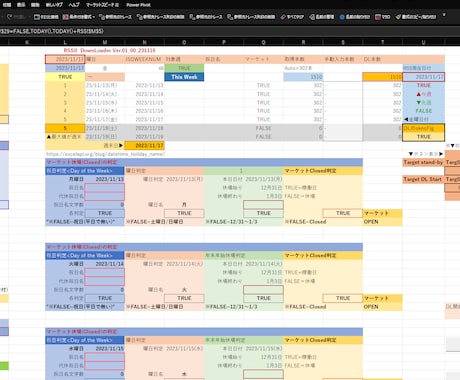Screen dimensions: 460x380
Task: Click the ◀金曜日付 cell
Action: [x=423, y=119]
